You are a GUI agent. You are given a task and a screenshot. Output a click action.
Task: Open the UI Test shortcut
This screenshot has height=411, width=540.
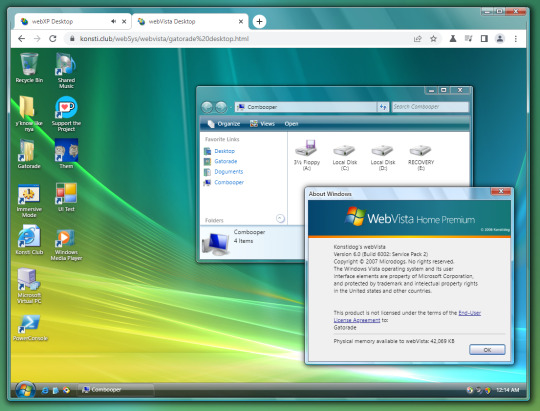tap(66, 197)
